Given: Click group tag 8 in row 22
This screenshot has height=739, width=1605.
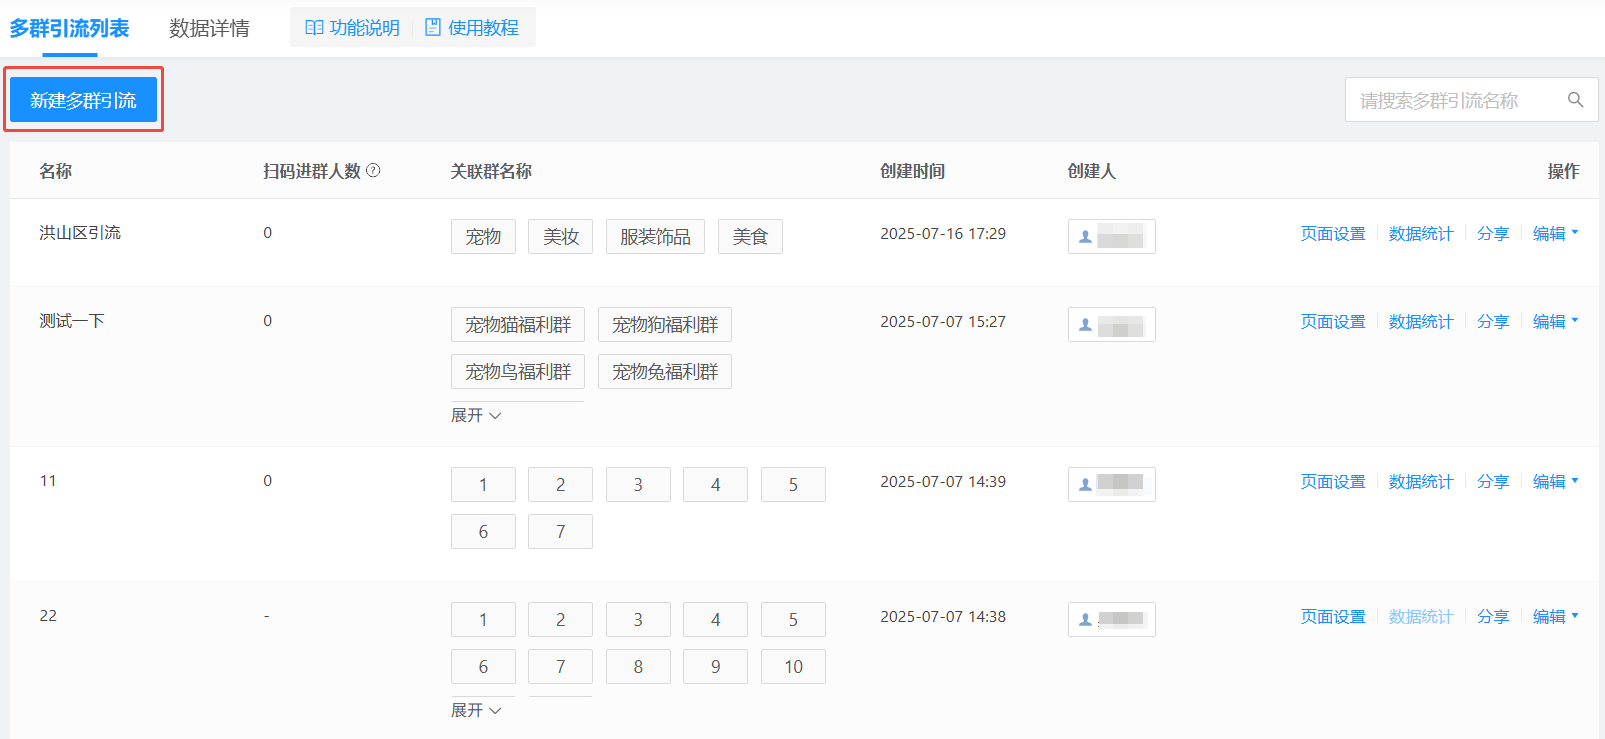Looking at the screenshot, I should click(x=638, y=667).
